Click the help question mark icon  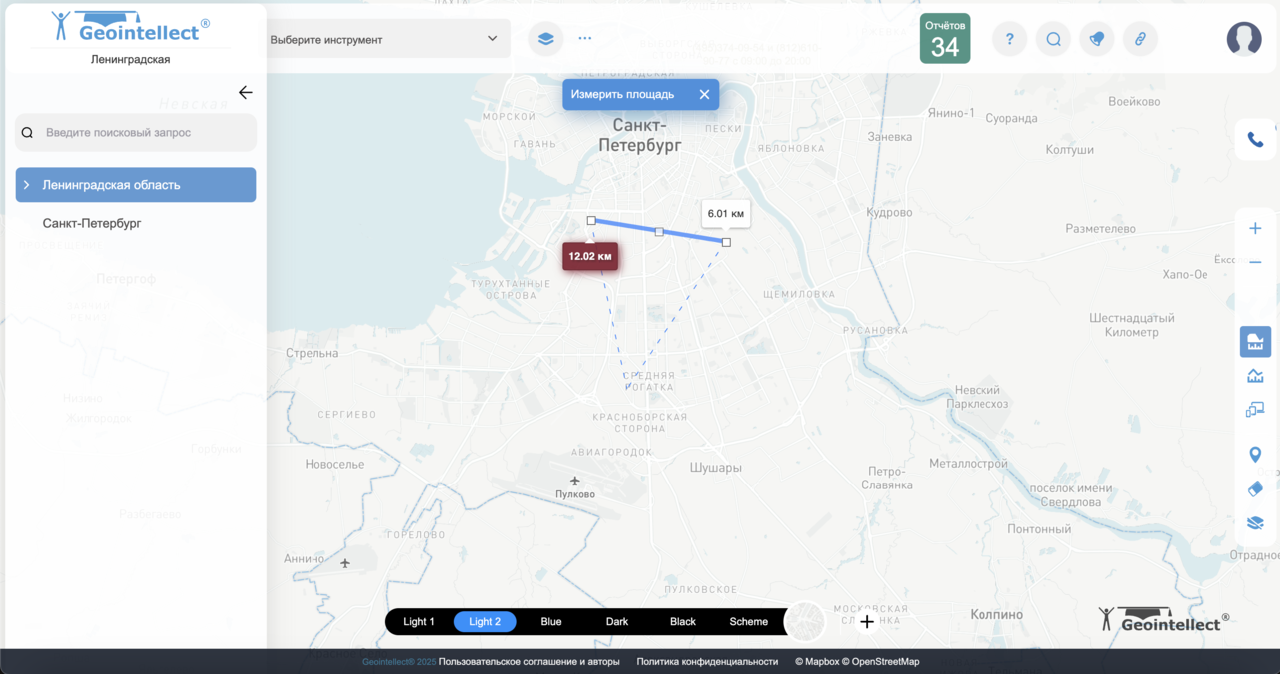click(x=1009, y=39)
